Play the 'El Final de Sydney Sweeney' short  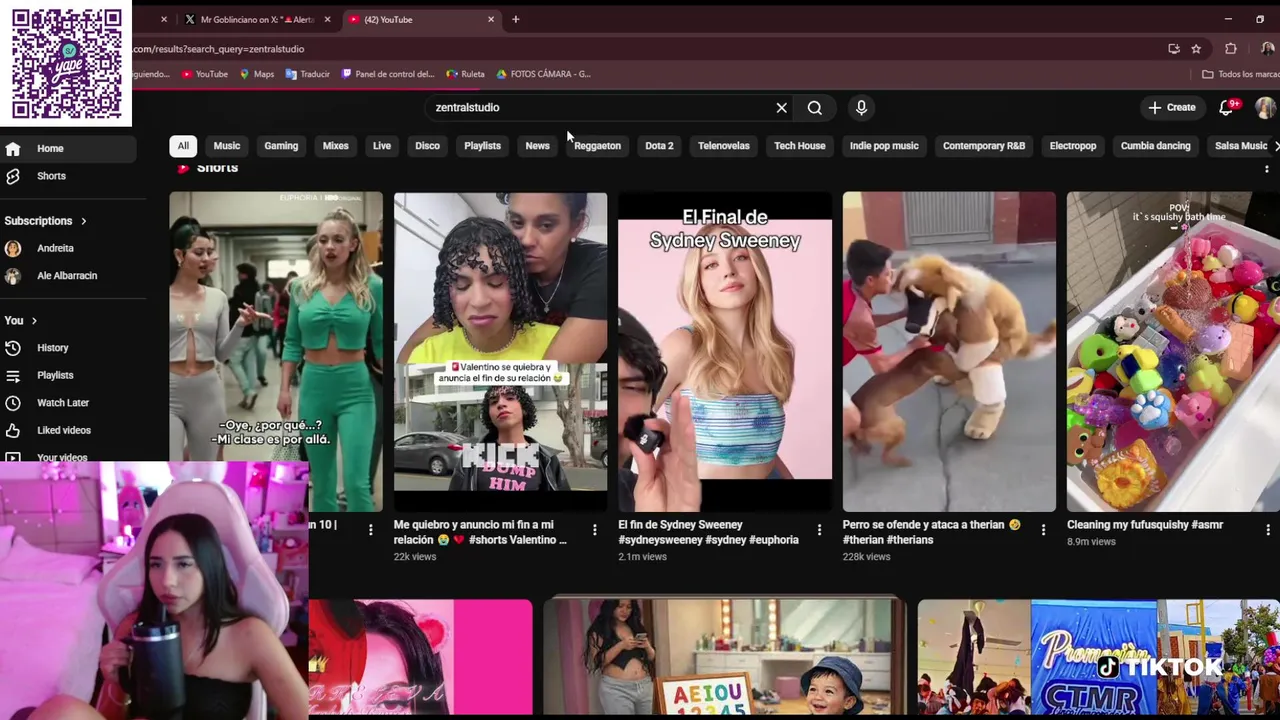[x=725, y=352]
